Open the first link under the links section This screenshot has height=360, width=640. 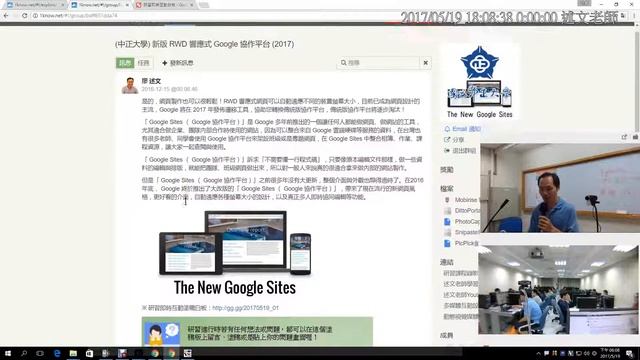pyautogui.click(x=460, y=273)
